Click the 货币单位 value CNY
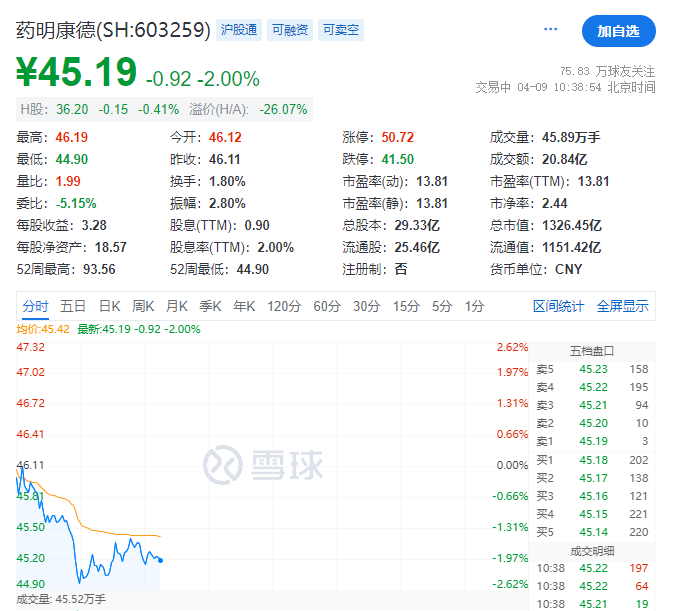Screen dimensions: 679x611 (568, 269)
